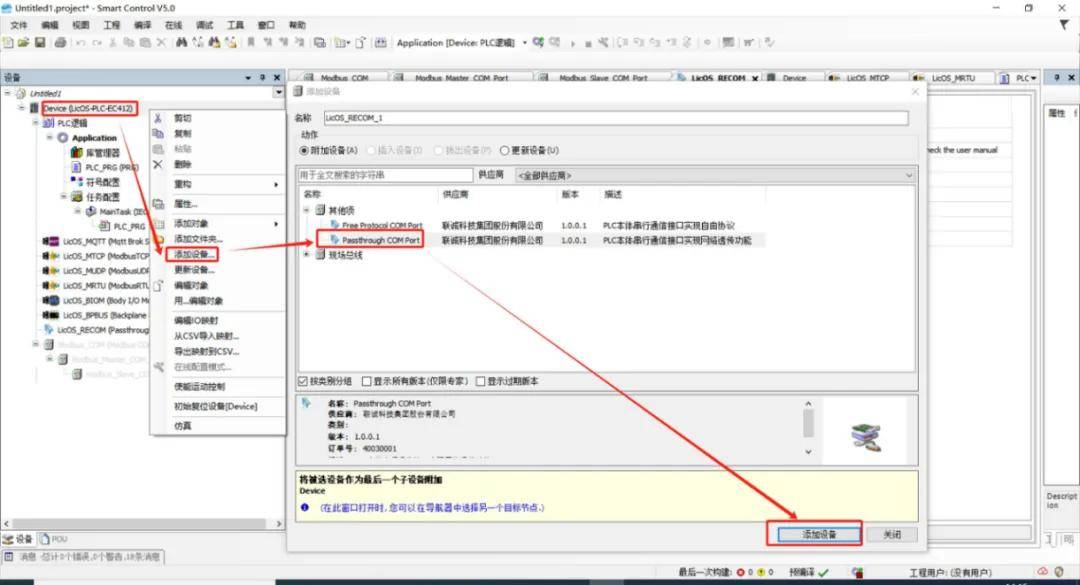Click the scissors Cut icon in context menu
Screen dimensions: 1080x585
(158, 118)
